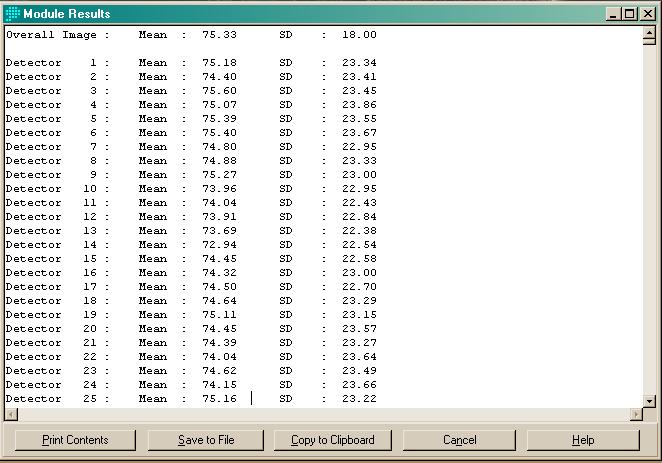The height and width of the screenshot is (463, 662).
Task: Click Detector 2 mean value 74.40
Action: click(x=219, y=76)
